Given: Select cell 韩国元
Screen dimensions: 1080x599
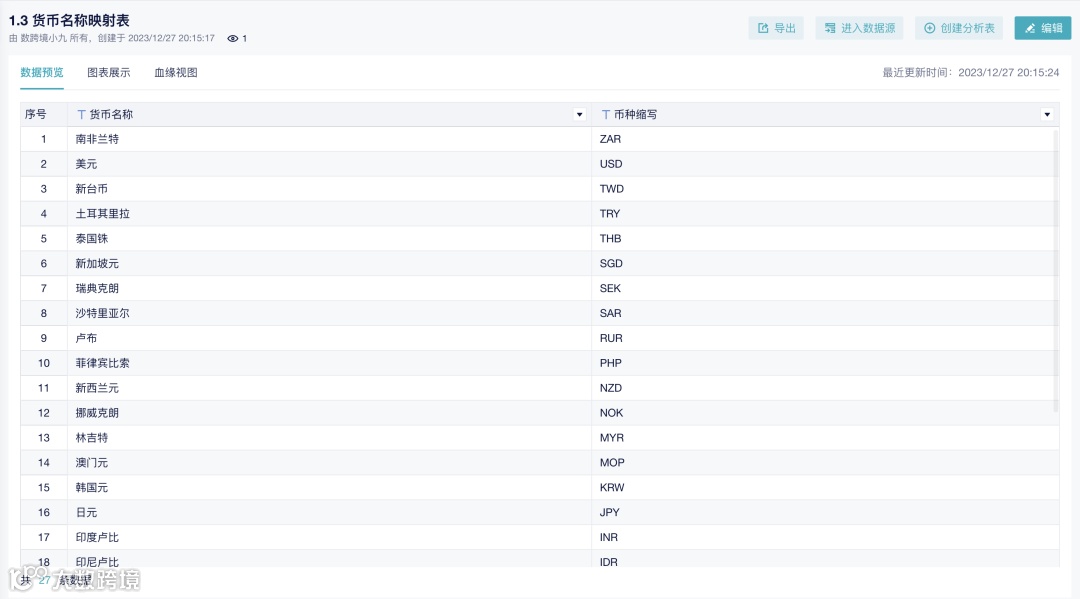Looking at the screenshot, I should pos(329,487).
